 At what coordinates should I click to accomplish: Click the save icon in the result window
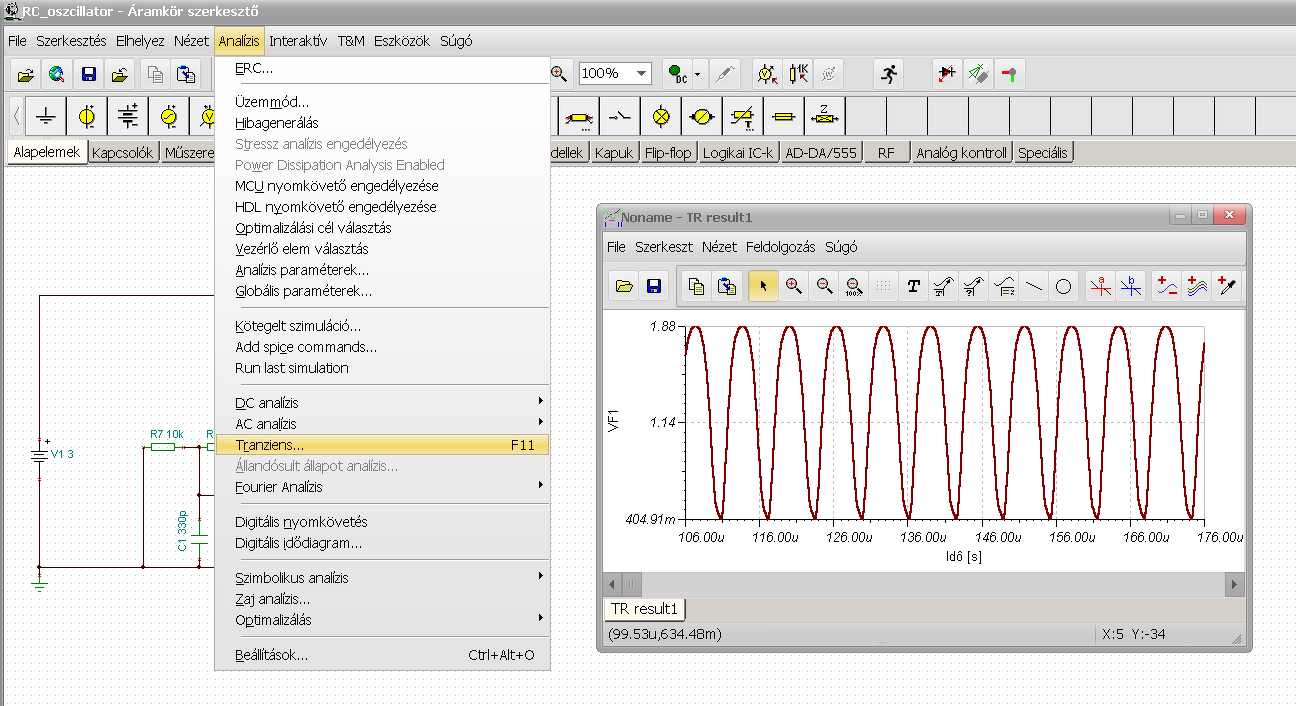tap(654, 287)
